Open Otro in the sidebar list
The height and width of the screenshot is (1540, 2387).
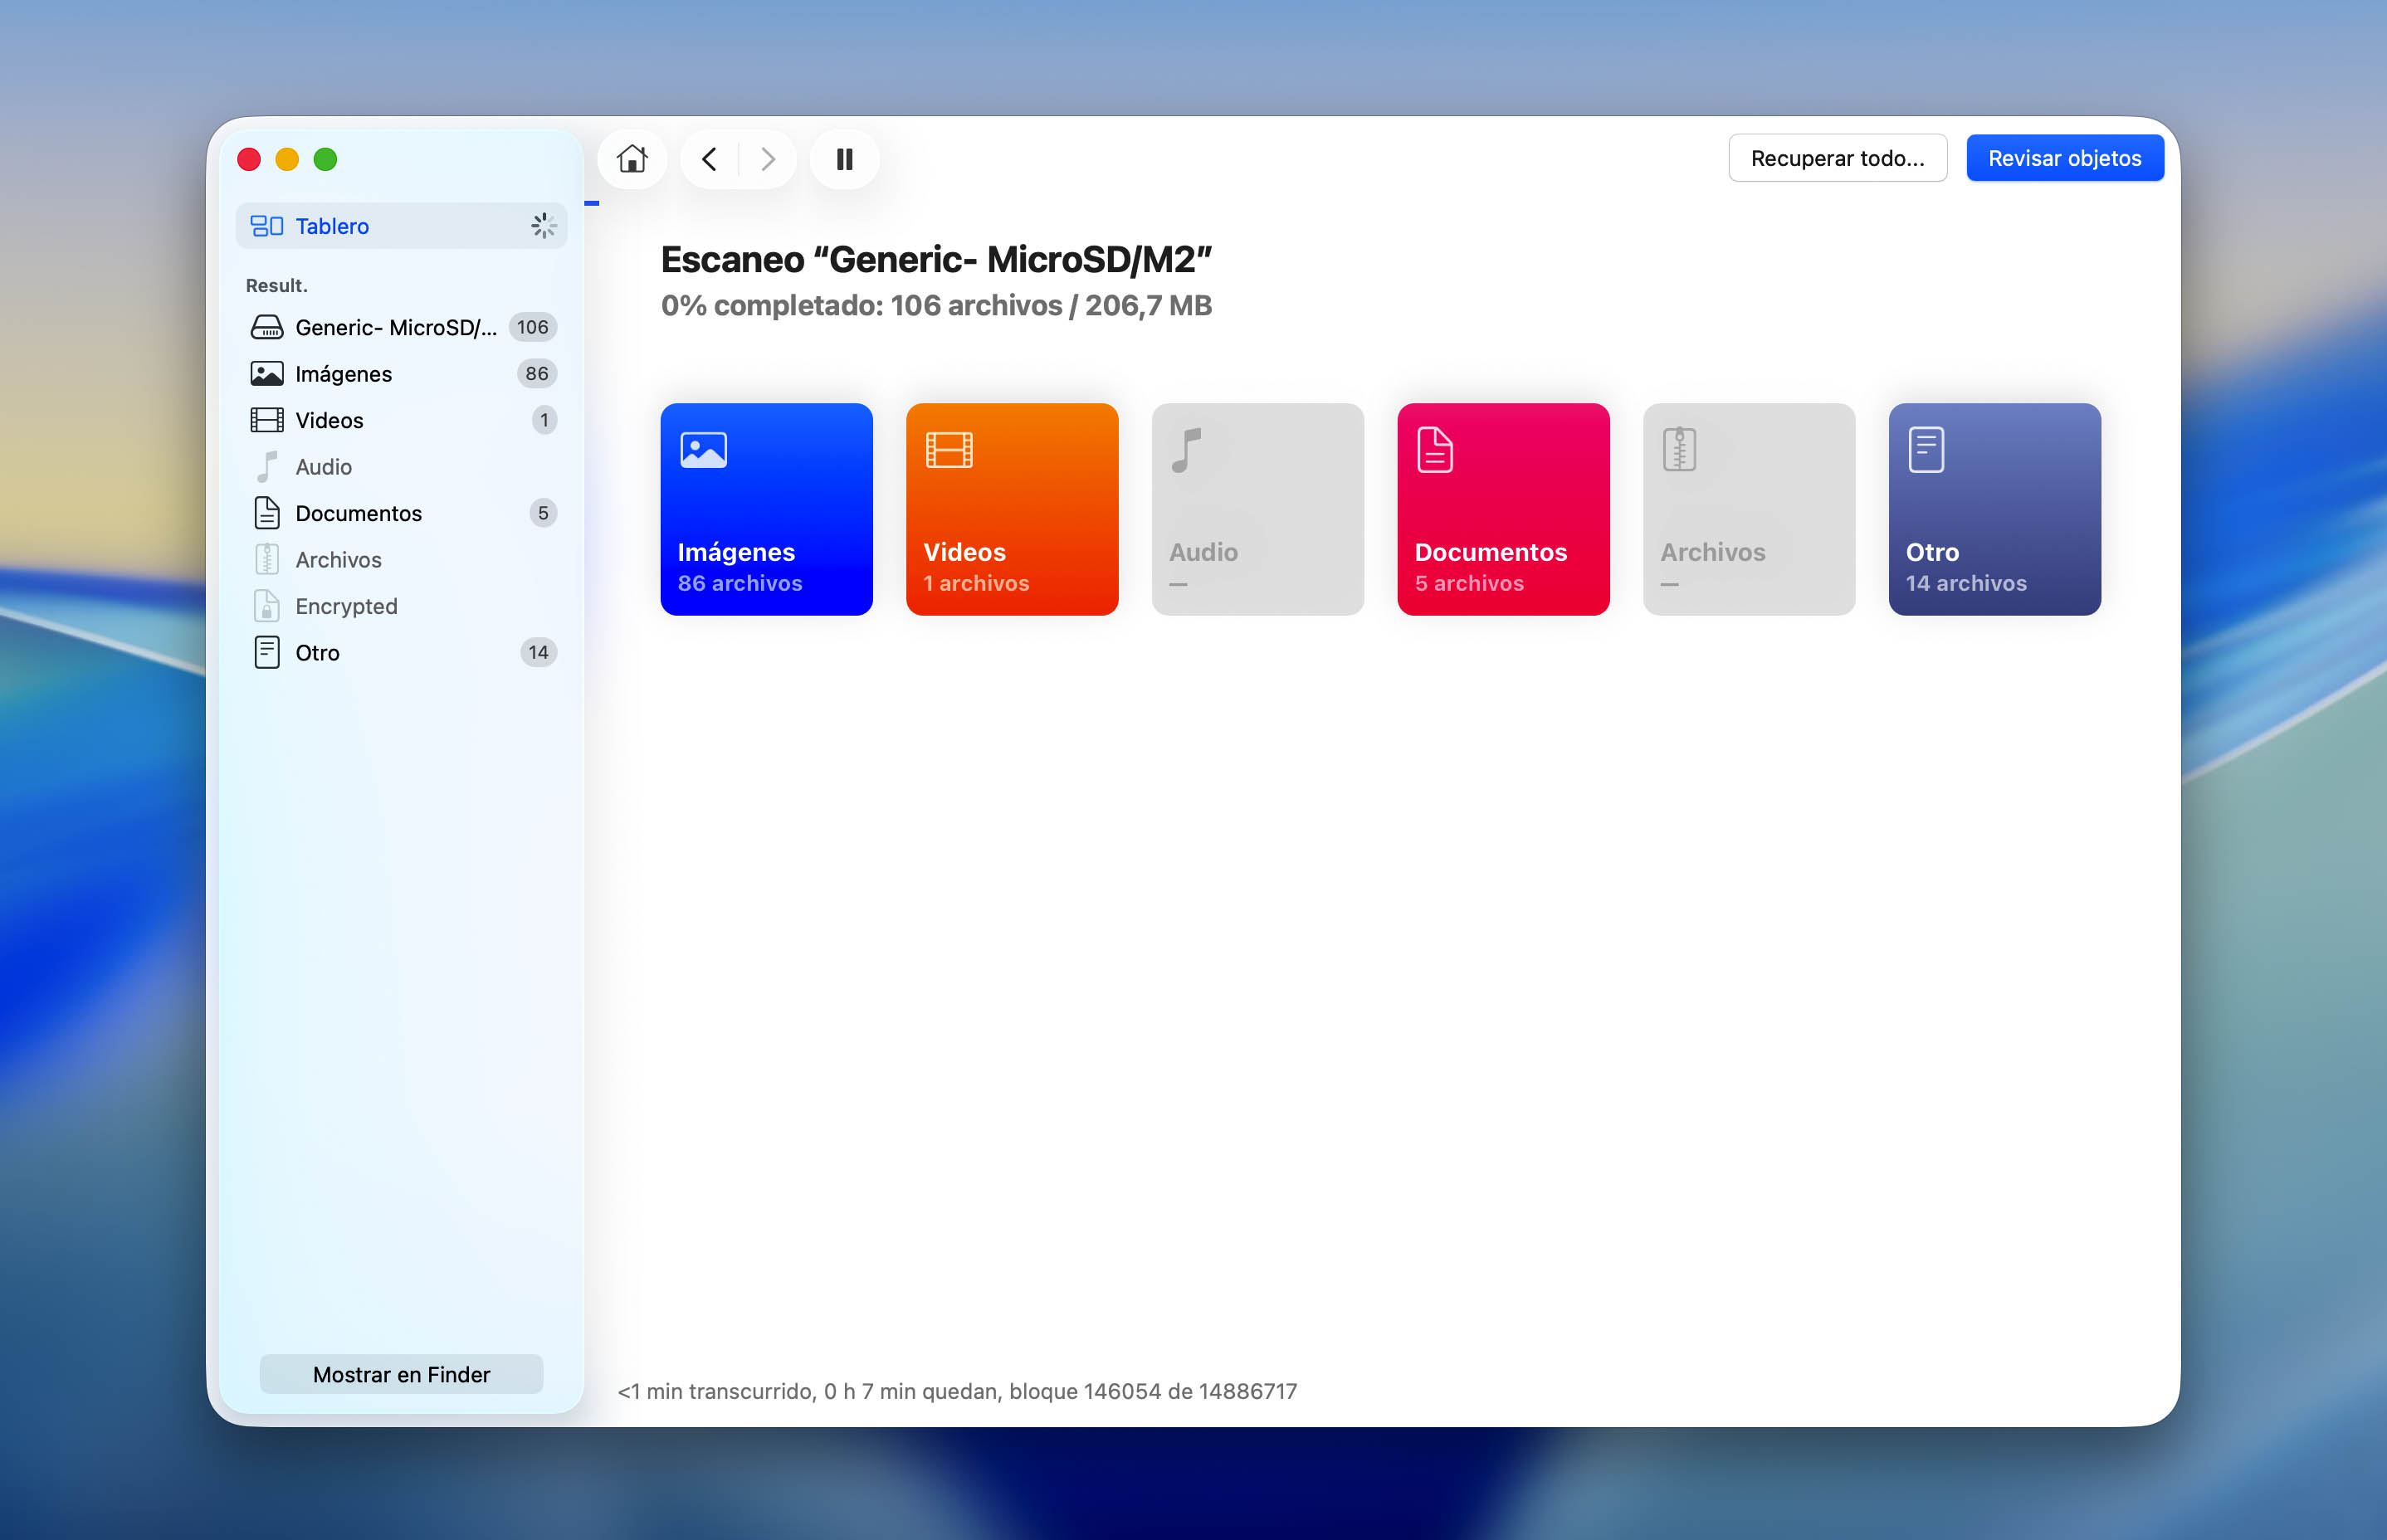[x=401, y=653]
